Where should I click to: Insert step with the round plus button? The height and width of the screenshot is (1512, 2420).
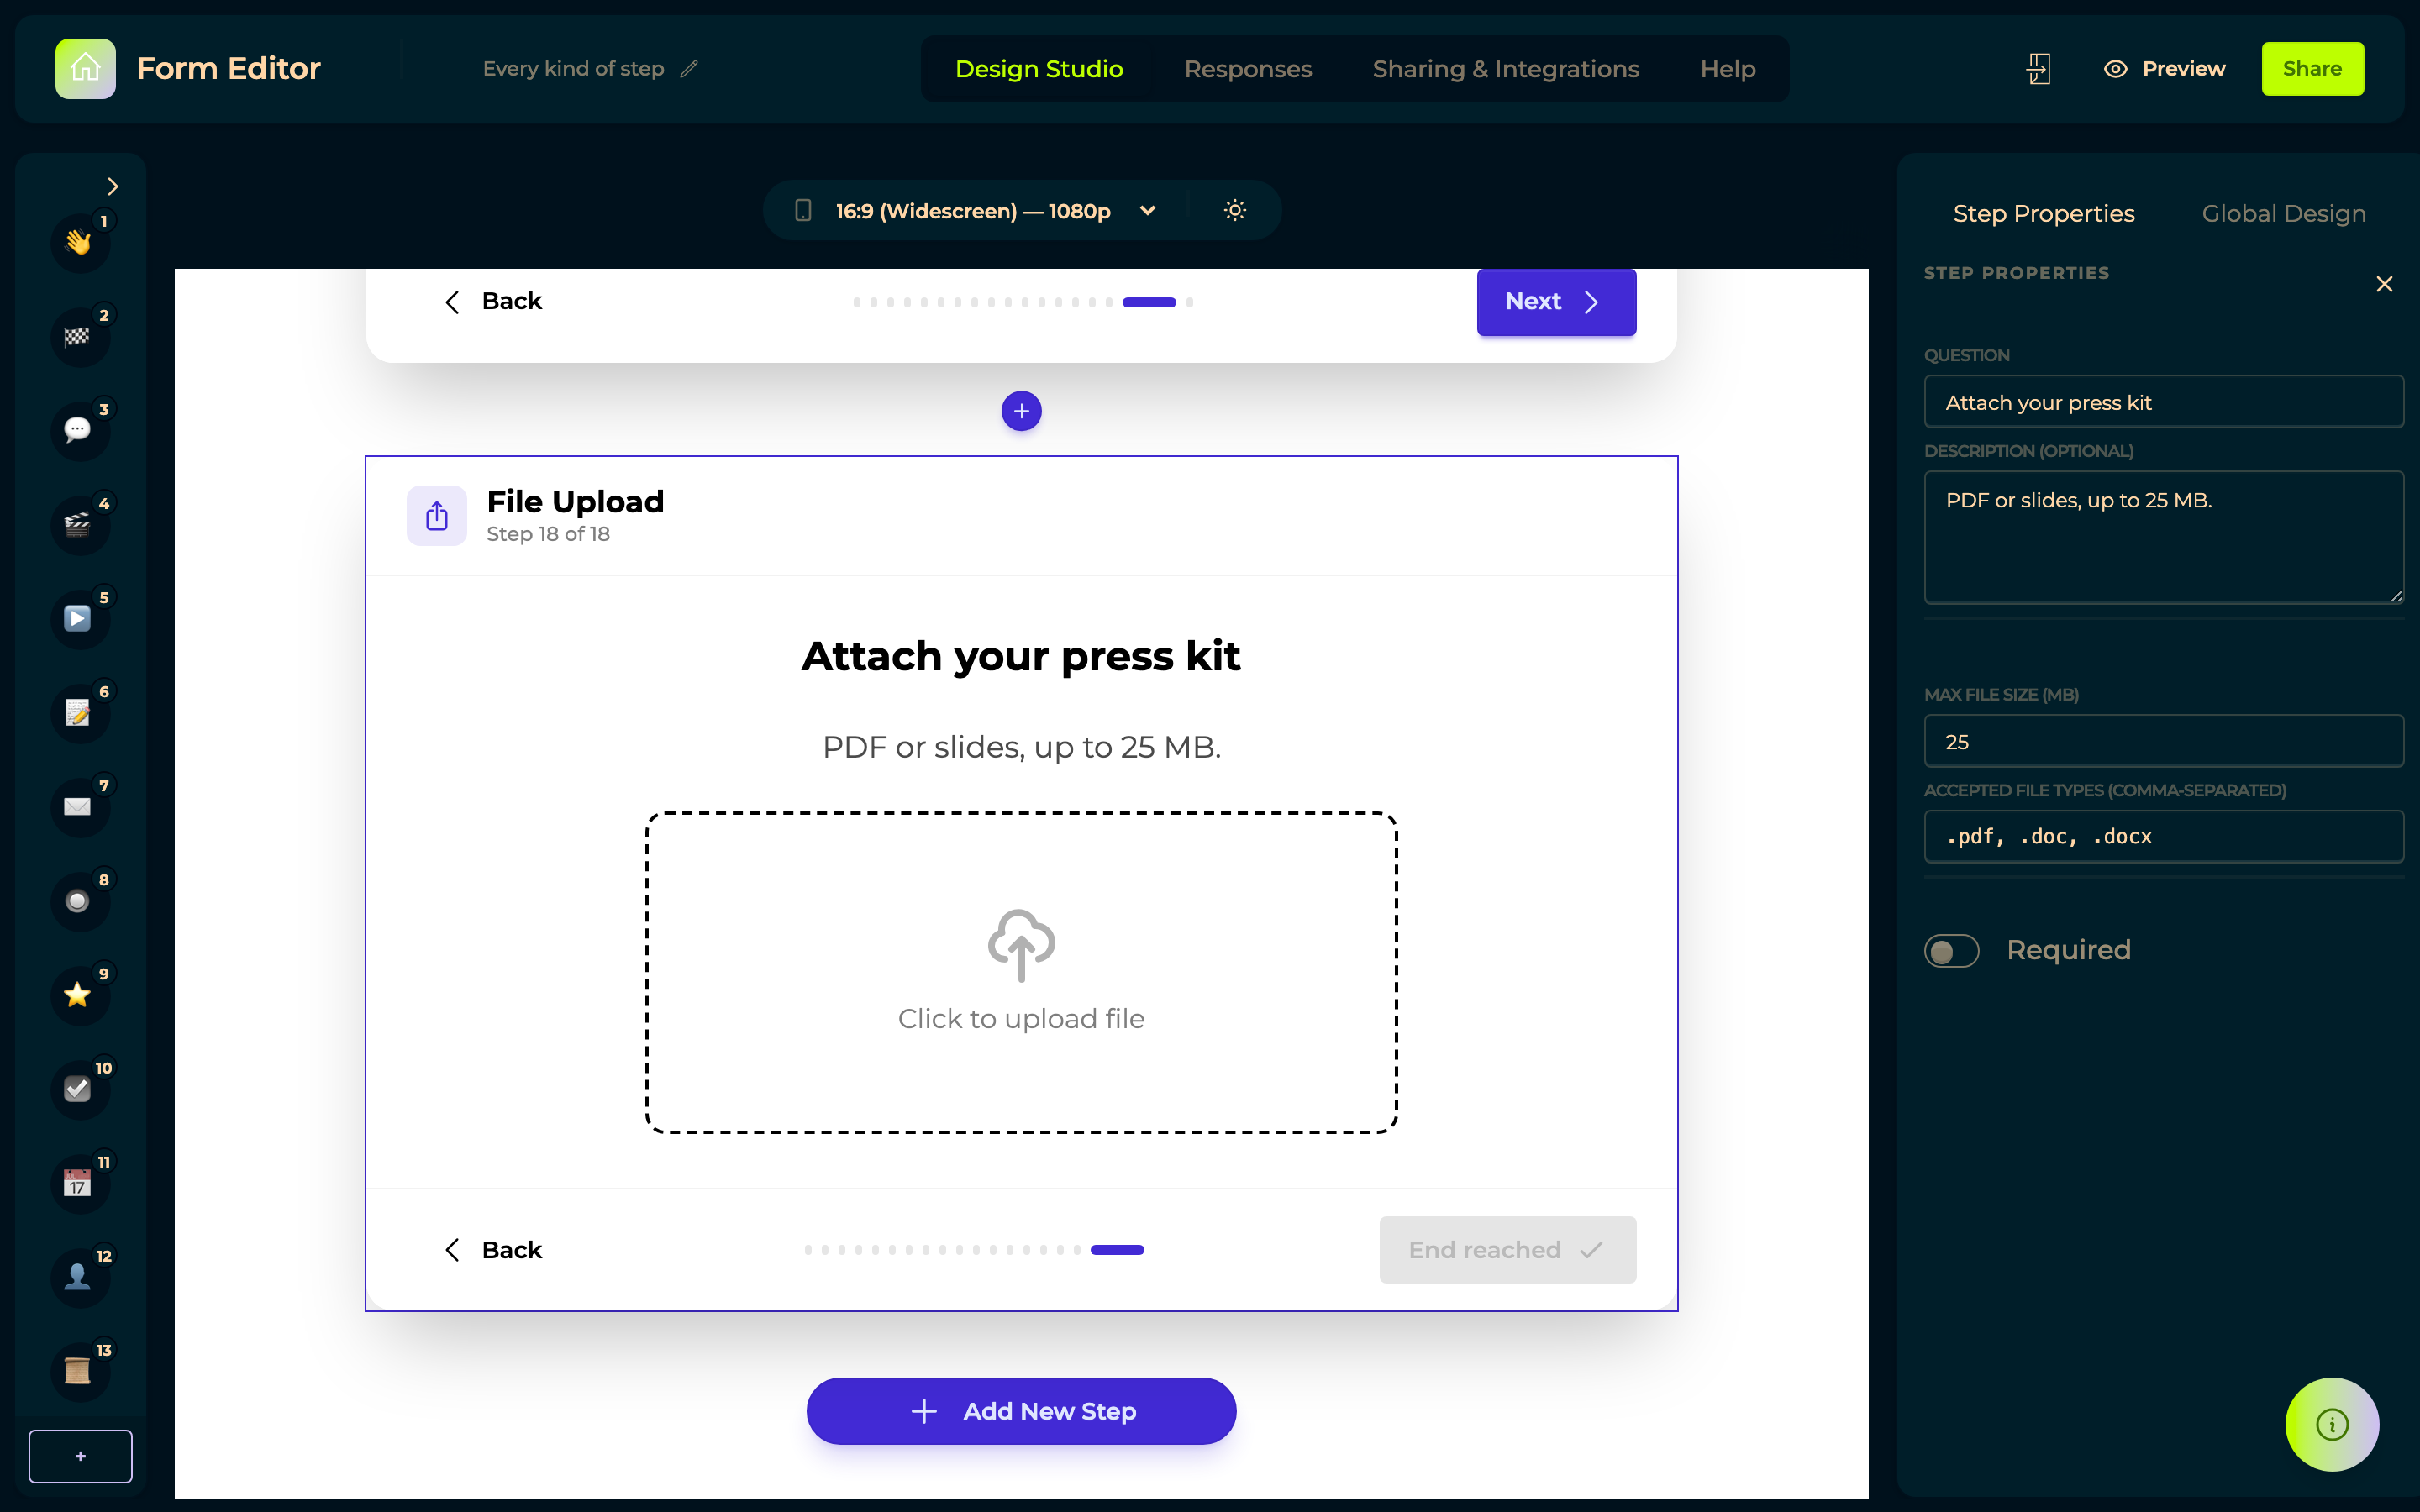tap(1021, 411)
